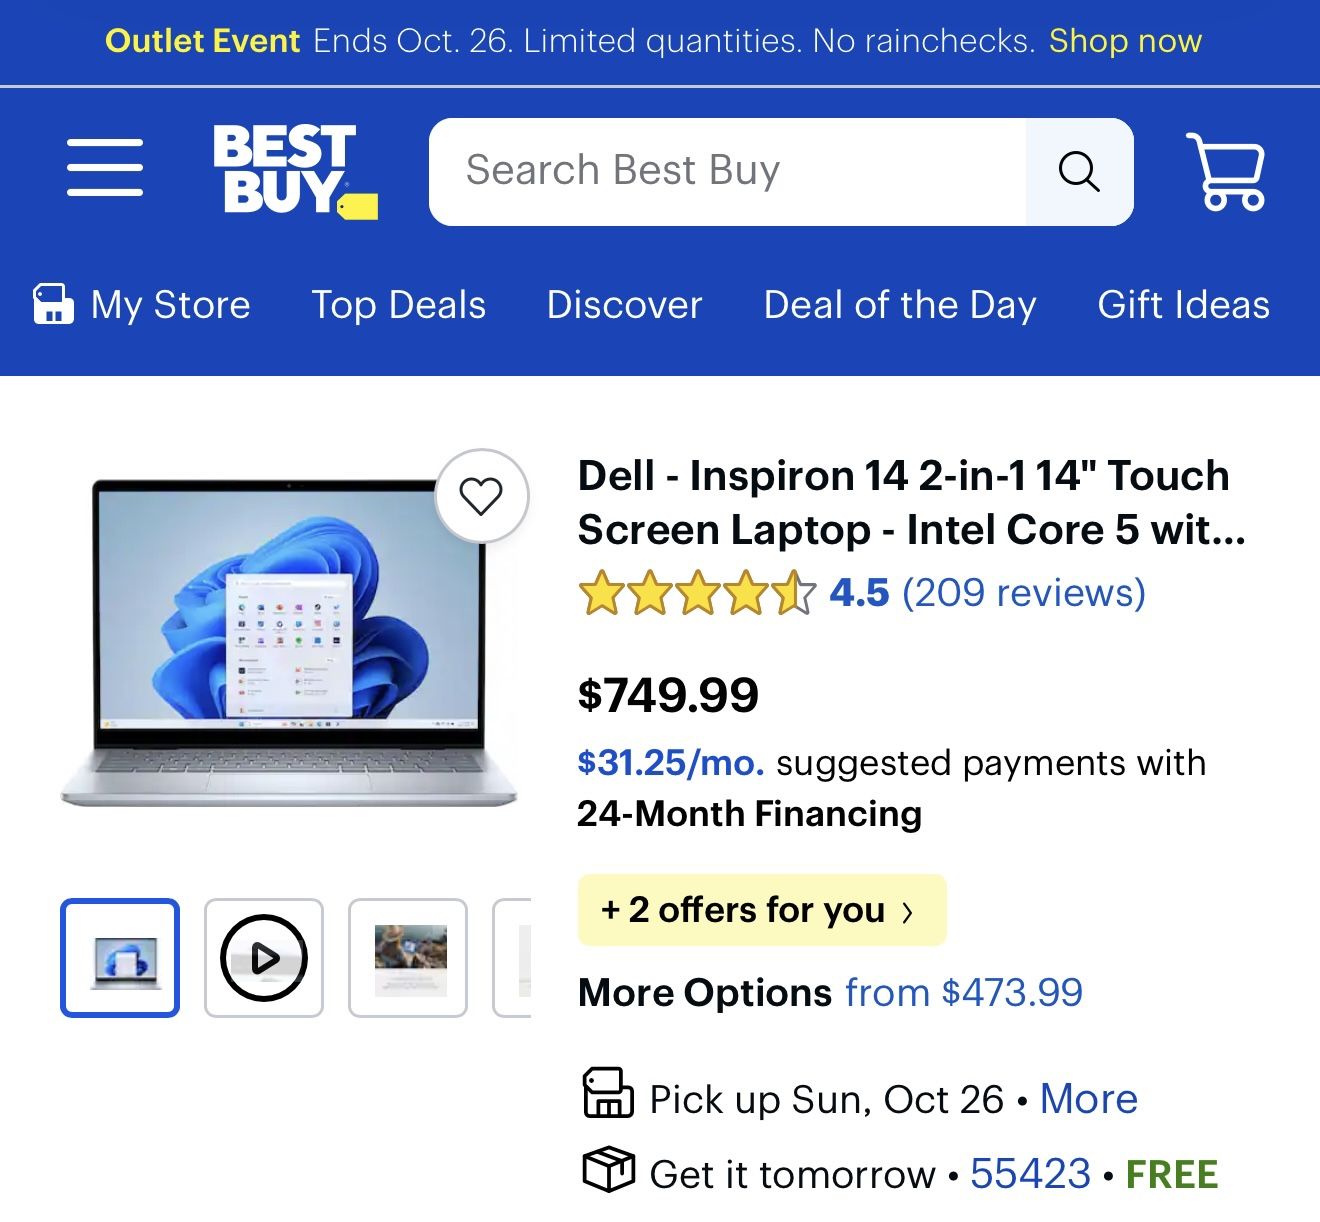The width and height of the screenshot is (1320, 1222).
Task: Open Deal of the Day
Action: (x=899, y=305)
